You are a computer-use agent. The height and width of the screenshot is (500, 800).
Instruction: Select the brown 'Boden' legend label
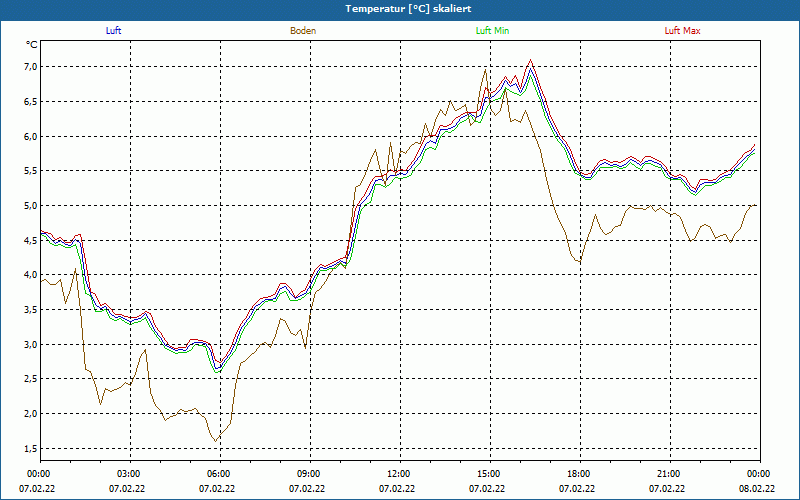tap(303, 31)
